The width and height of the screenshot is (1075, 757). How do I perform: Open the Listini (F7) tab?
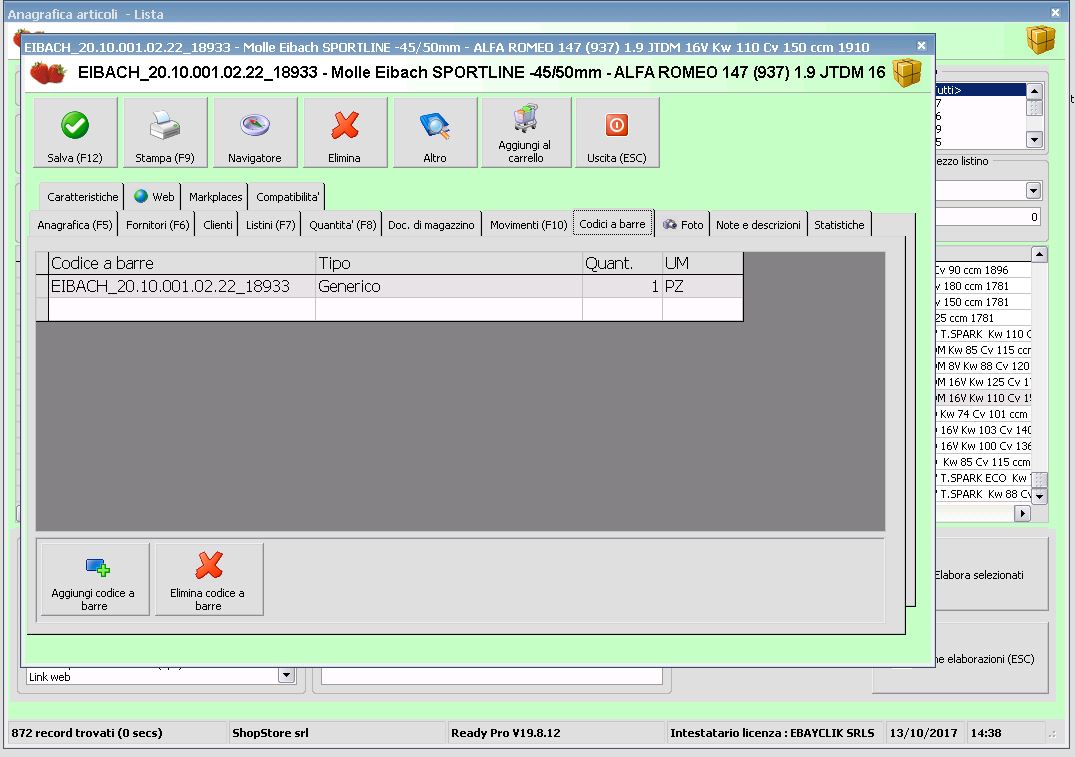click(270, 225)
